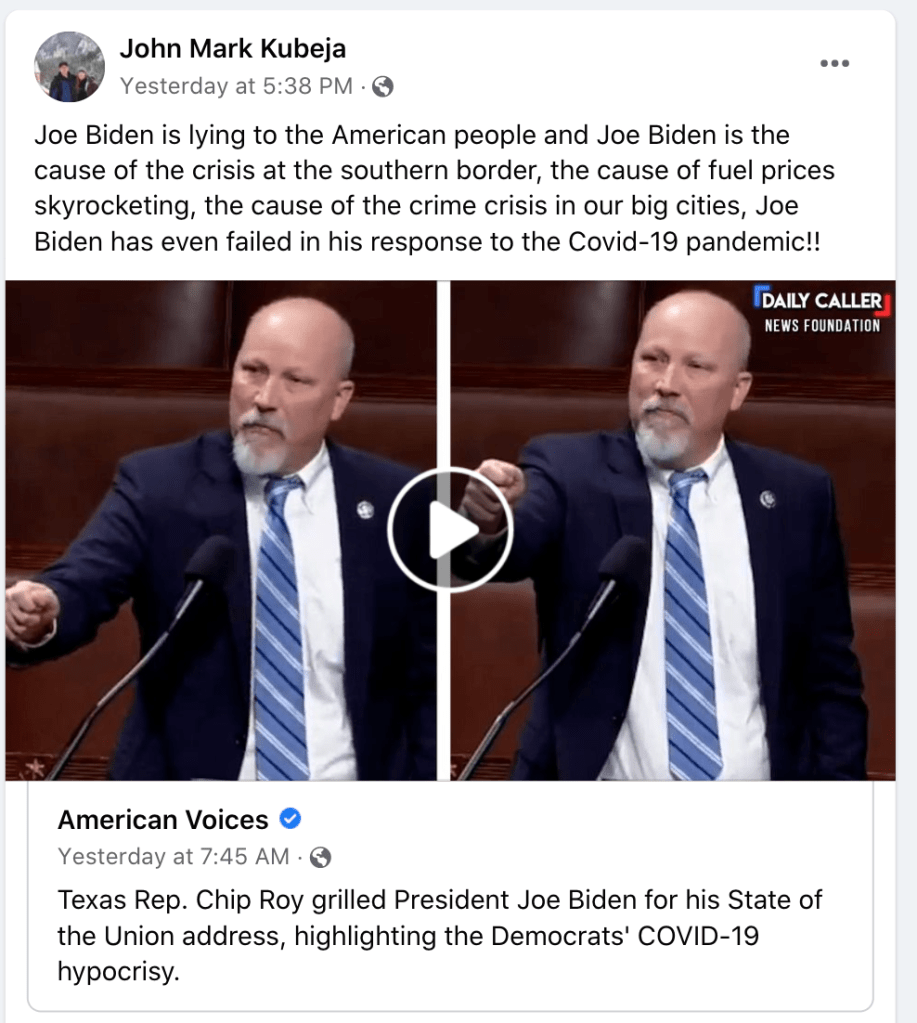Click the left video frame with outstretched arm

pyautogui.click(x=221, y=530)
